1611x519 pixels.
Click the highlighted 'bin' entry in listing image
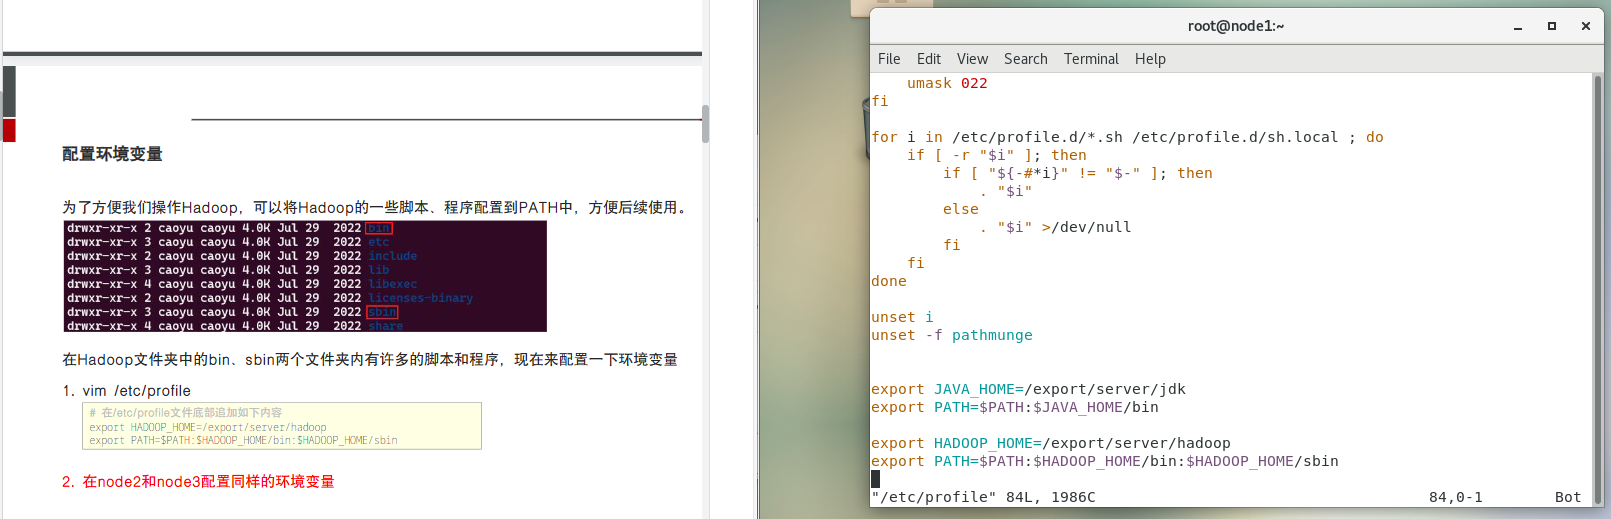point(379,228)
